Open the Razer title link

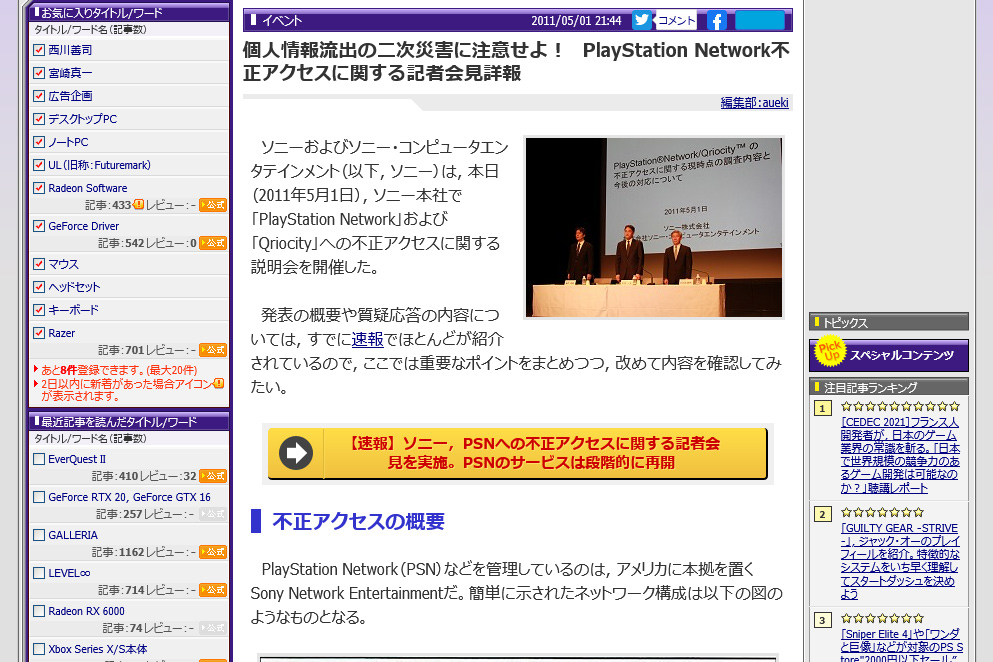click(x=61, y=333)
